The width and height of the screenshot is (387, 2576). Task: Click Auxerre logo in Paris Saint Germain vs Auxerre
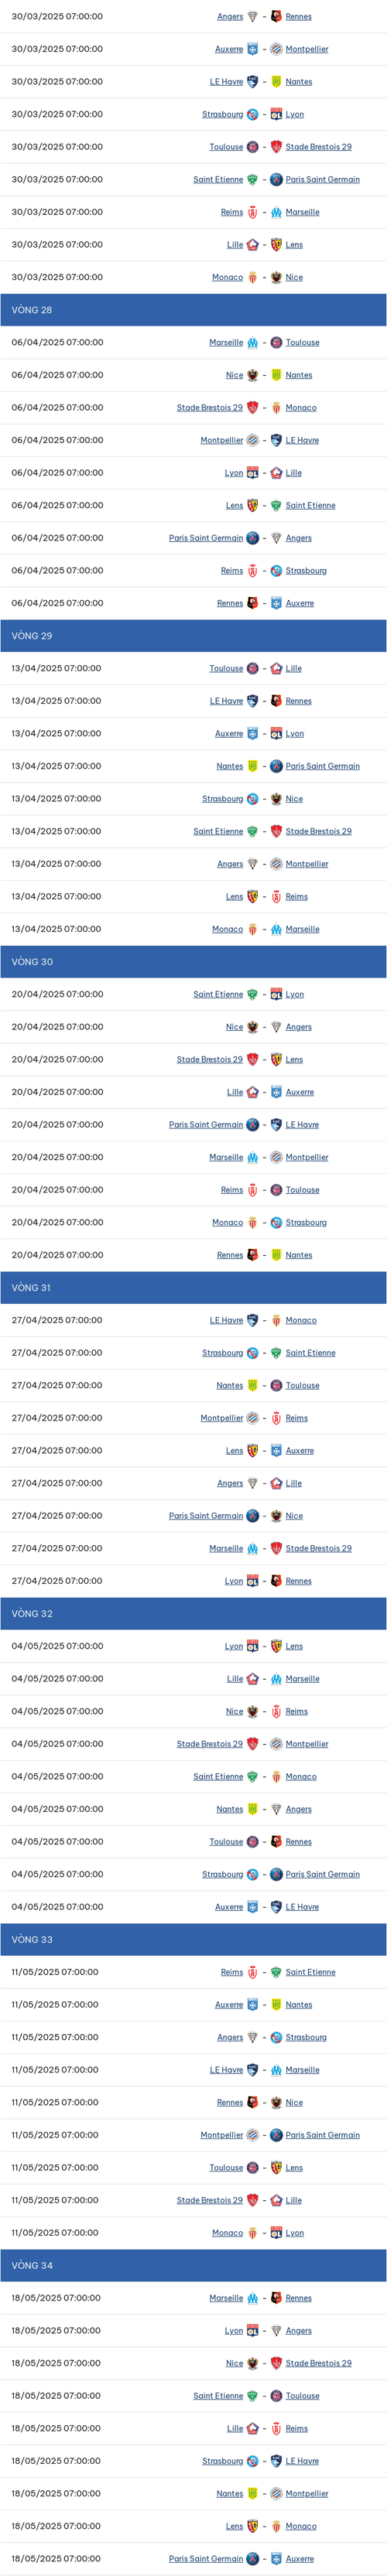point(276,2559)
